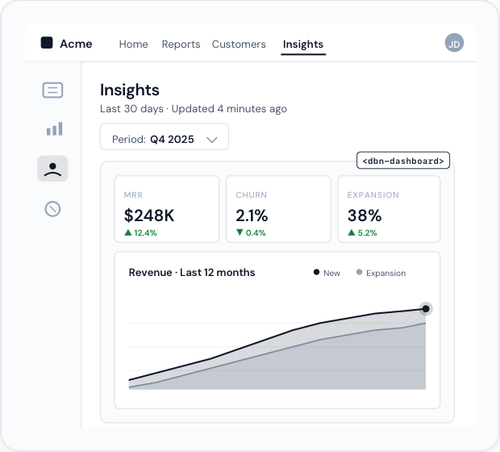Toggle the Expansion series legend dot
The image size is (500, 452).
[359, 272]
